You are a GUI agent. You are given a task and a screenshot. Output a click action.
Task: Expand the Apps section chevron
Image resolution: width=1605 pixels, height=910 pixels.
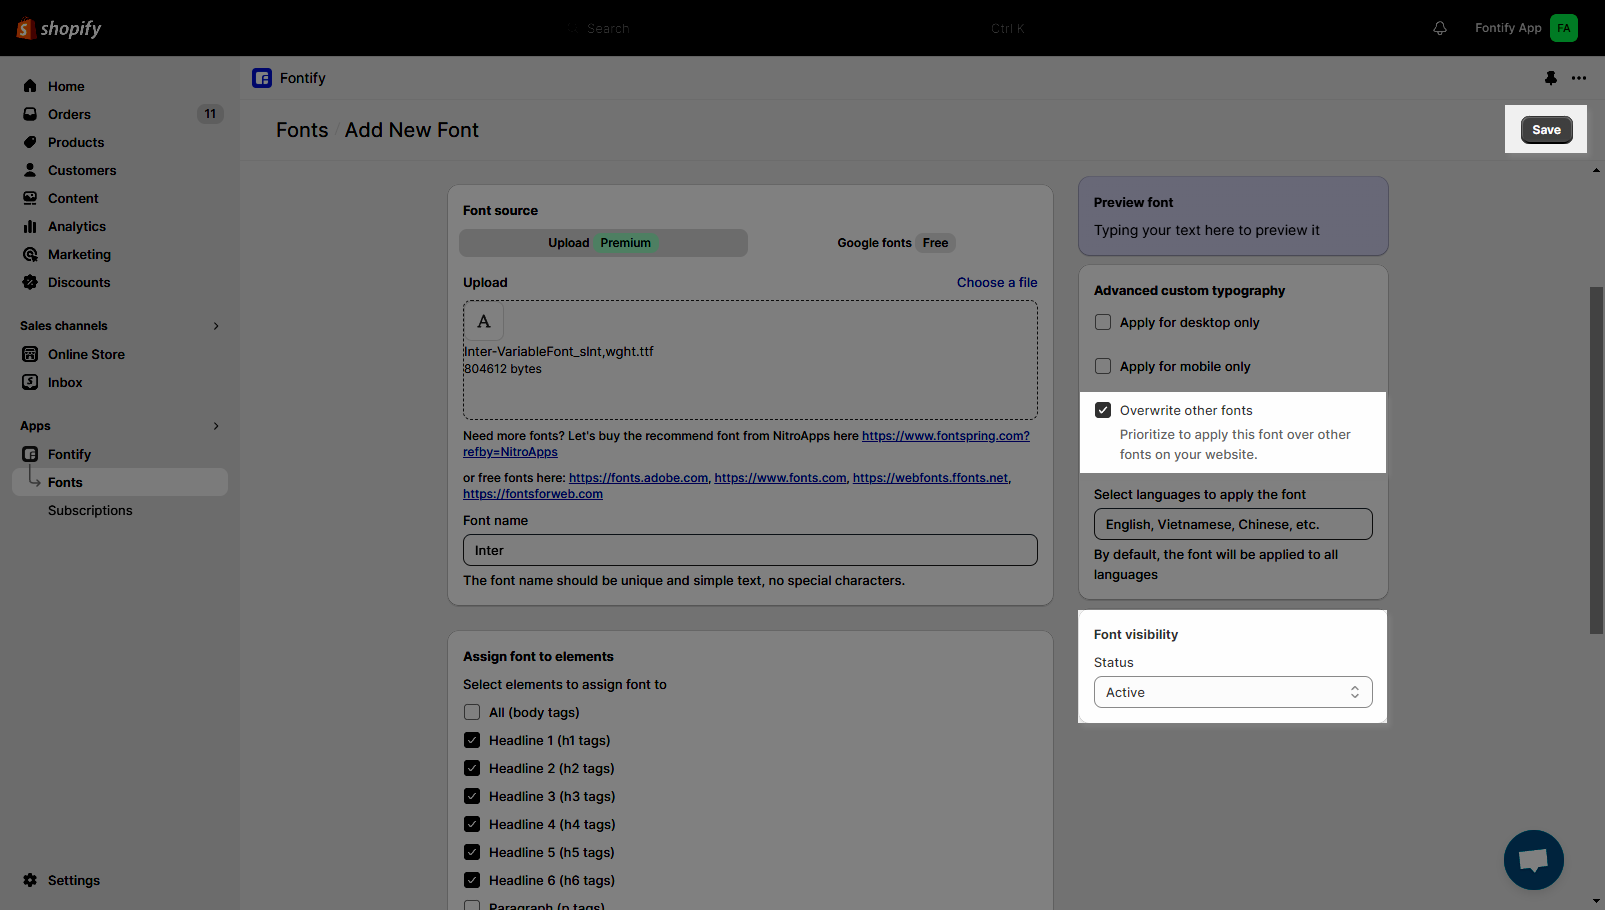216,426
